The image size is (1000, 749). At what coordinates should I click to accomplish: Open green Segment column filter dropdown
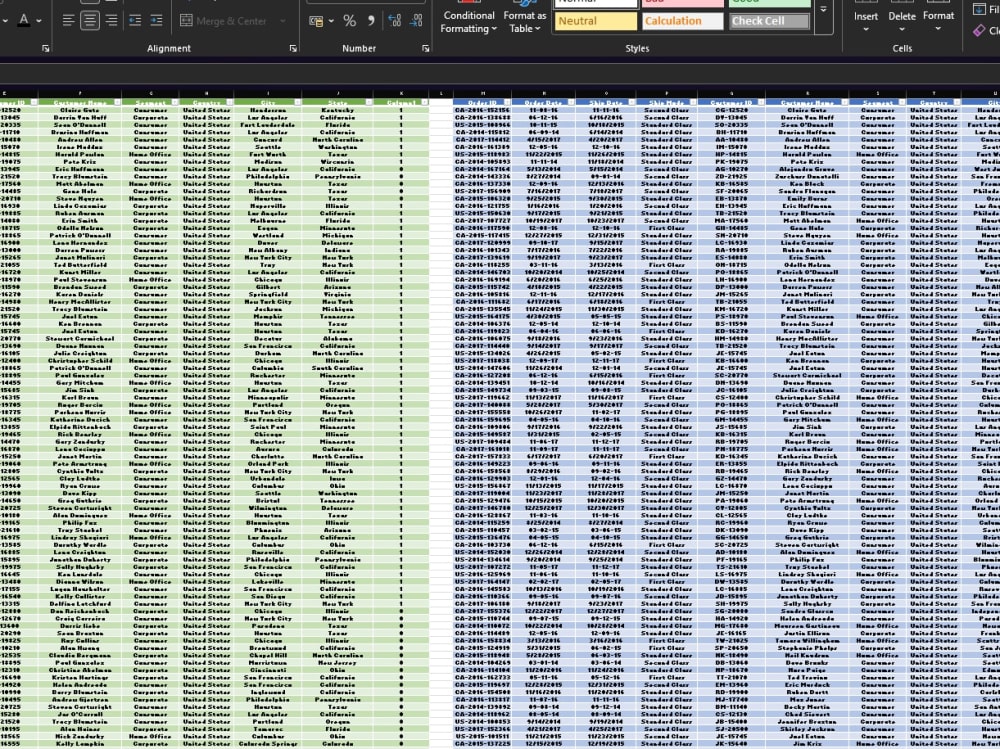pyautogui.click(x=175, y=102)
